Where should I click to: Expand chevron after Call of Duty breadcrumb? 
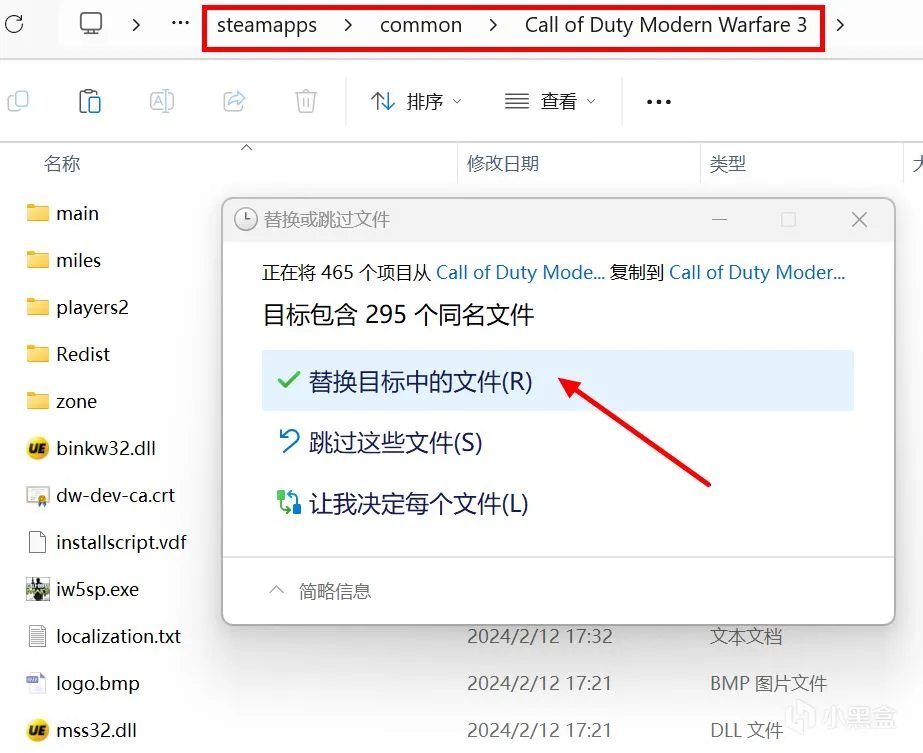(840, 25)
